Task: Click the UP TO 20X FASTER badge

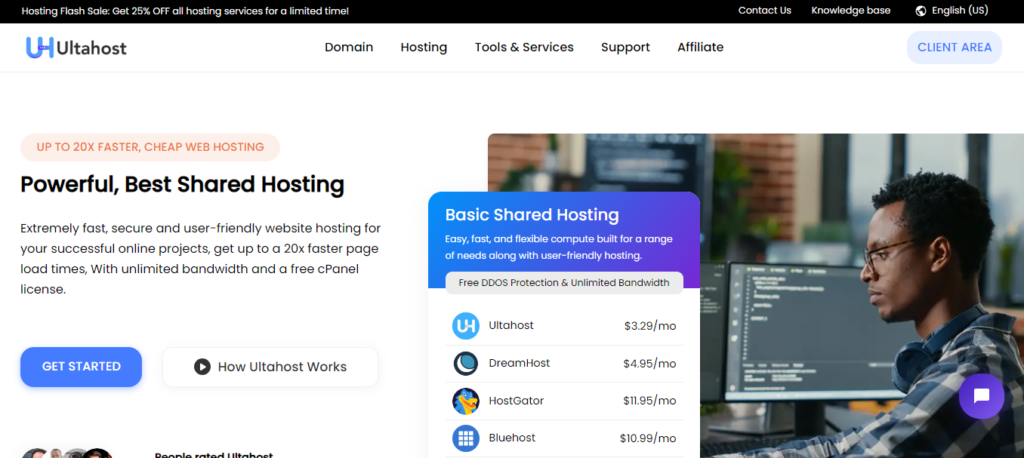Action: [150, 147]
